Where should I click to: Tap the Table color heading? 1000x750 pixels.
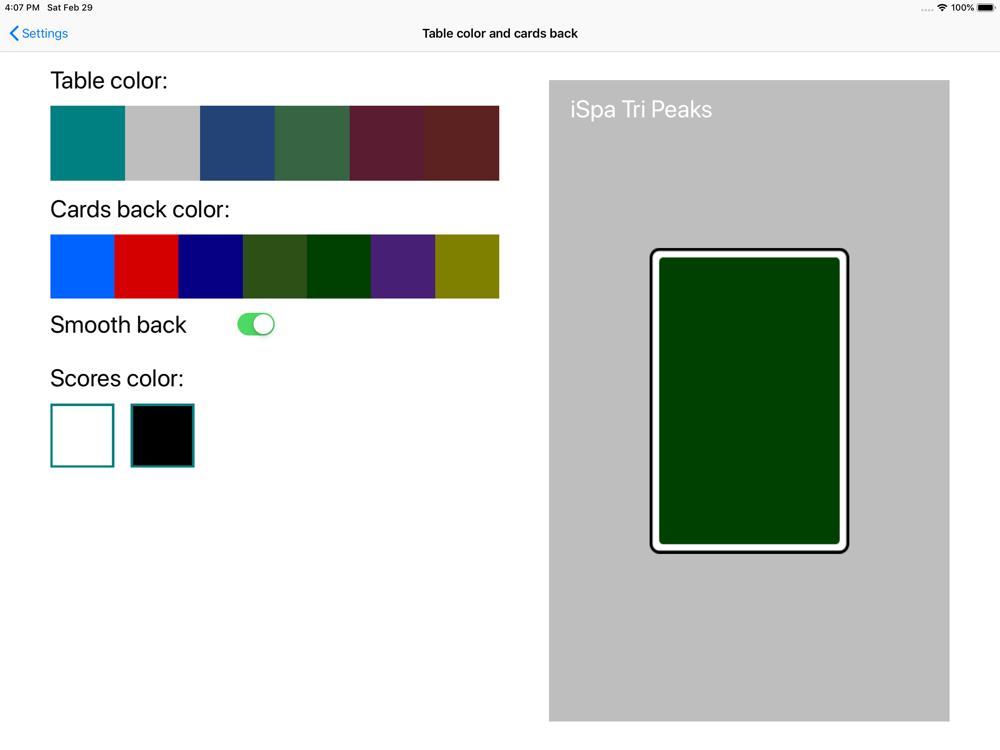[109, 81]
